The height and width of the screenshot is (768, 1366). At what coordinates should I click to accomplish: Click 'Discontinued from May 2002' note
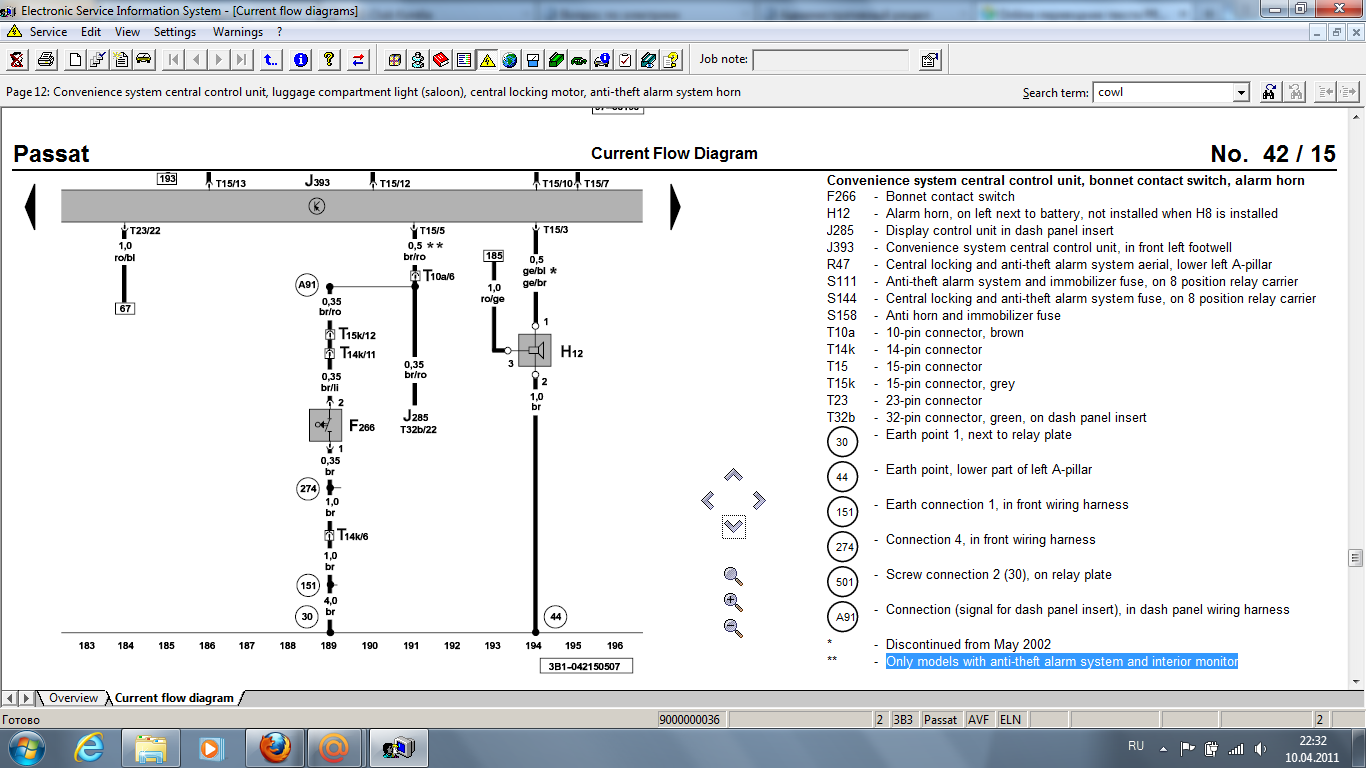pyautogui.click(x=968, y=644)
